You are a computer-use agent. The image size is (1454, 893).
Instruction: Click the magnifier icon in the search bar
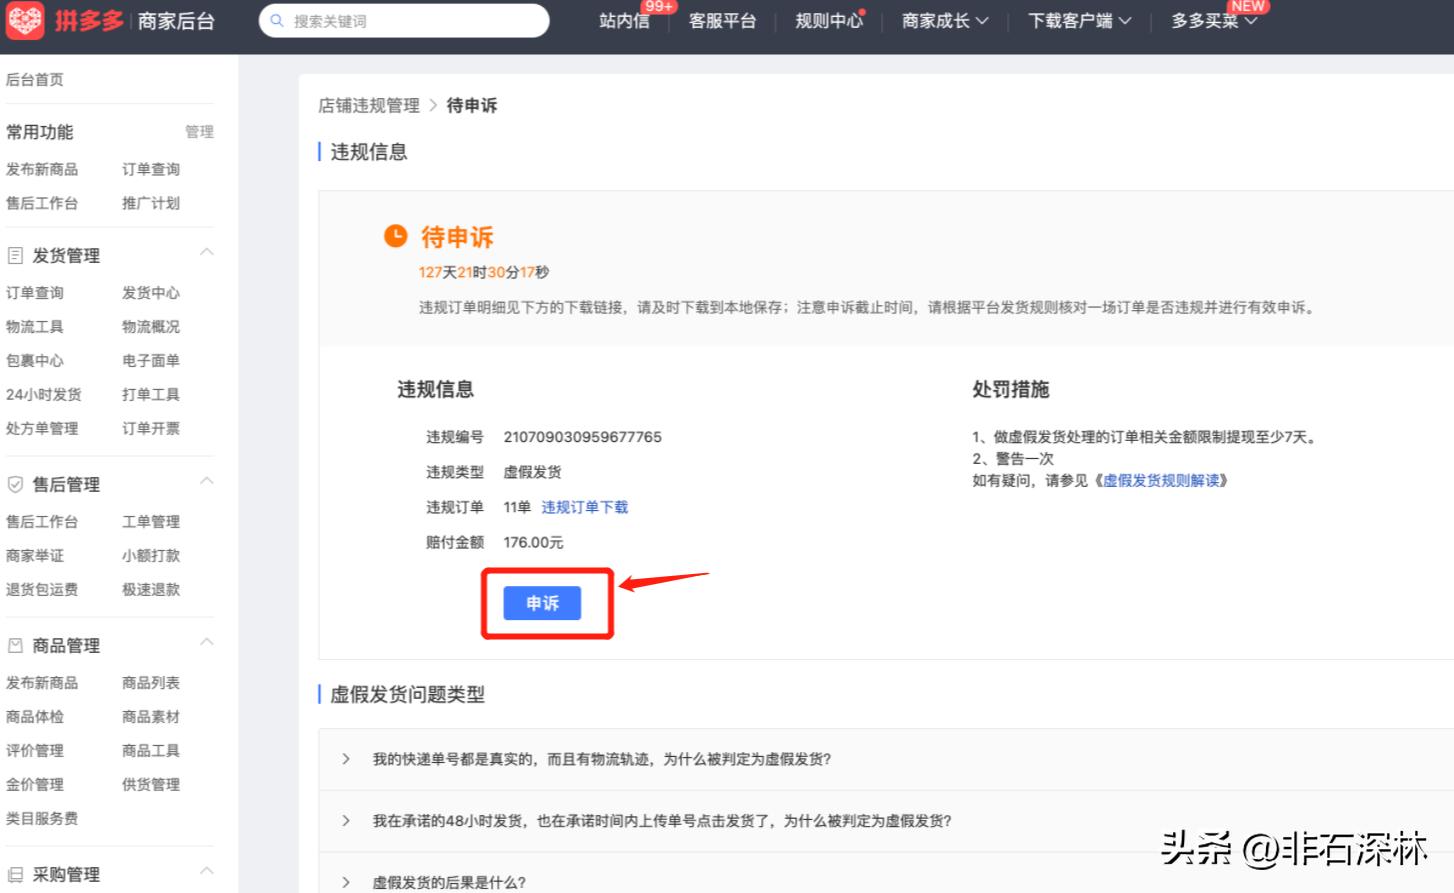click(x=277, y=20)
